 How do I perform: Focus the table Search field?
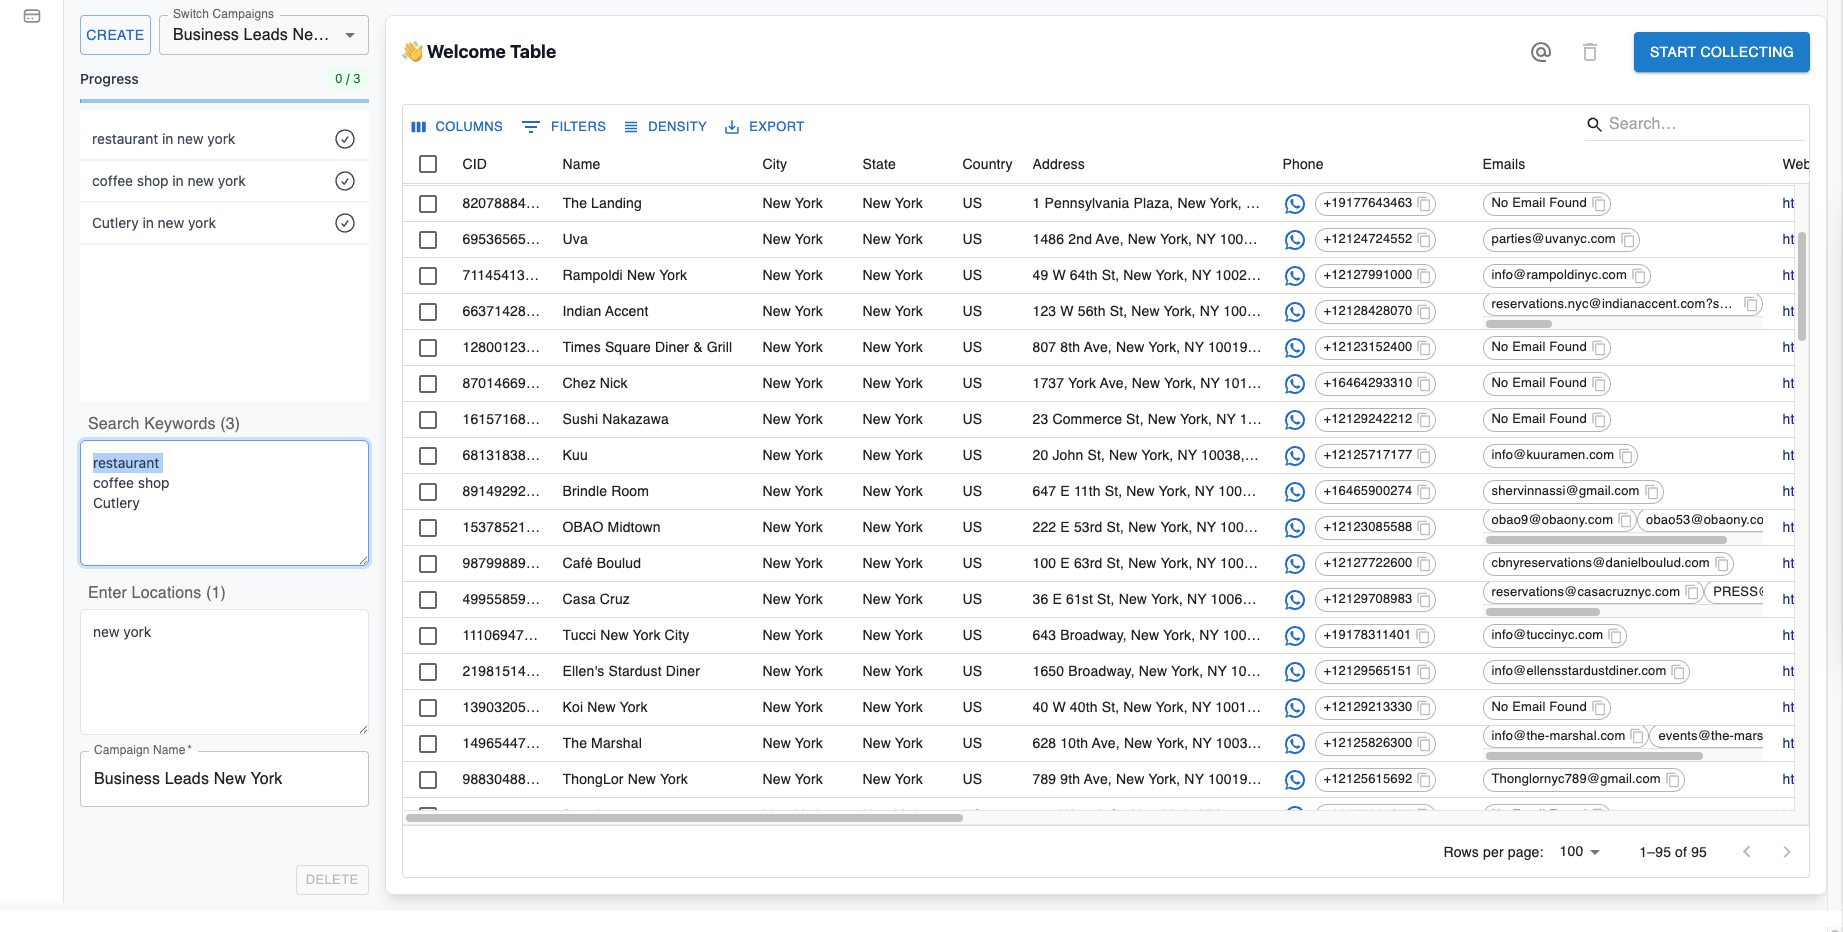tap(1704, 124)
